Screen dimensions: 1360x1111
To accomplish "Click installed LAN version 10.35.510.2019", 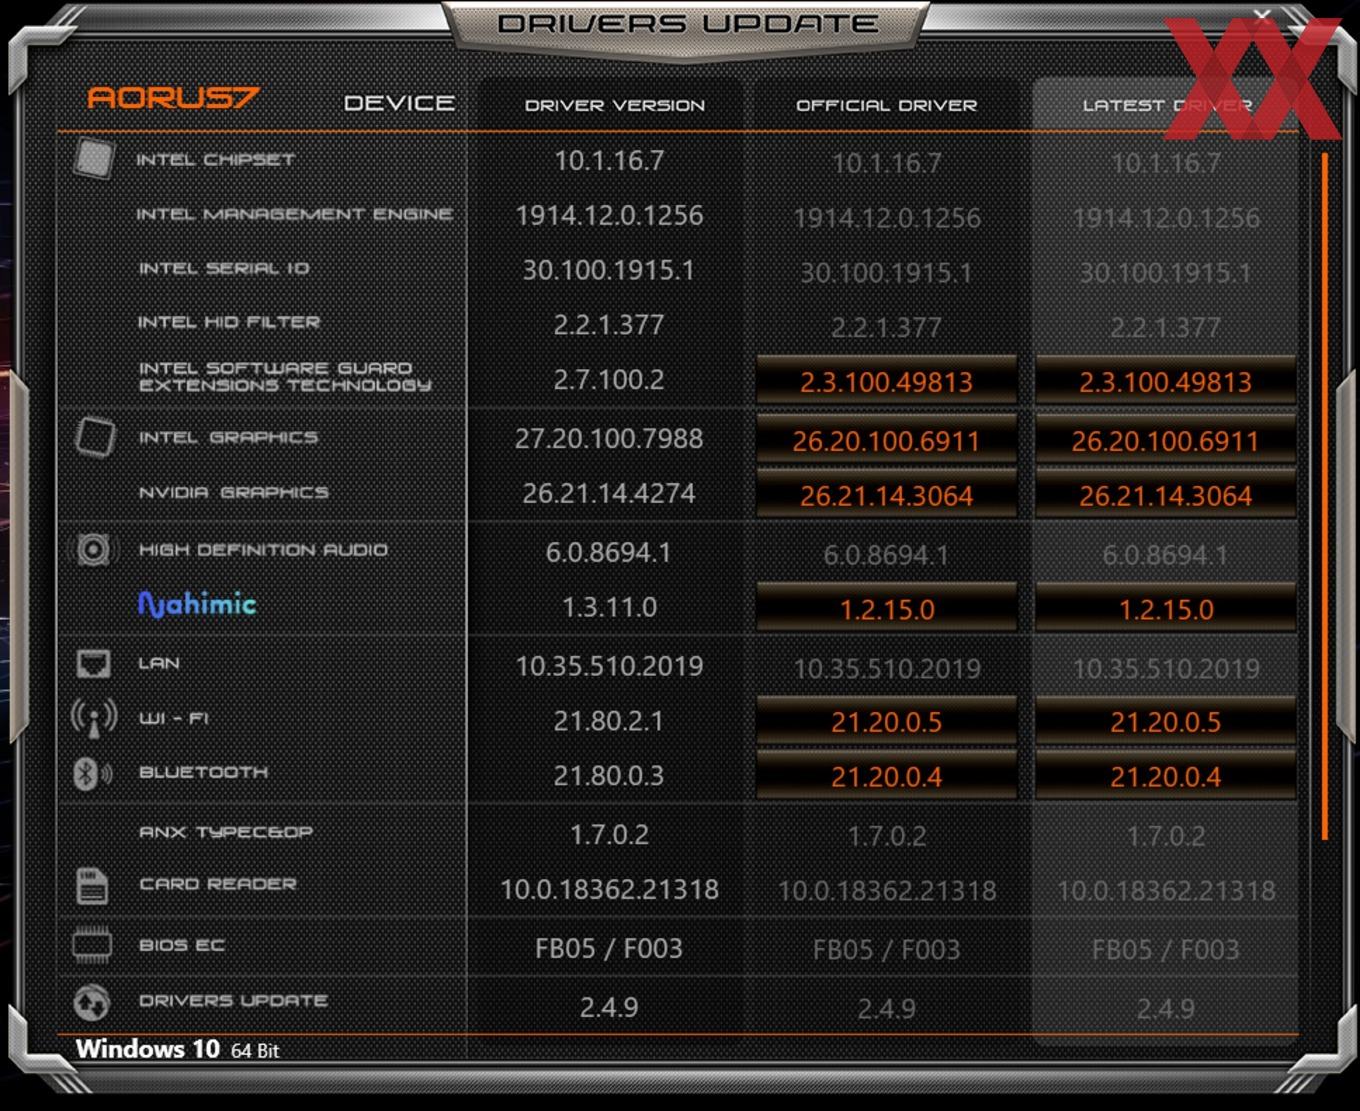I will pos(609,666).
